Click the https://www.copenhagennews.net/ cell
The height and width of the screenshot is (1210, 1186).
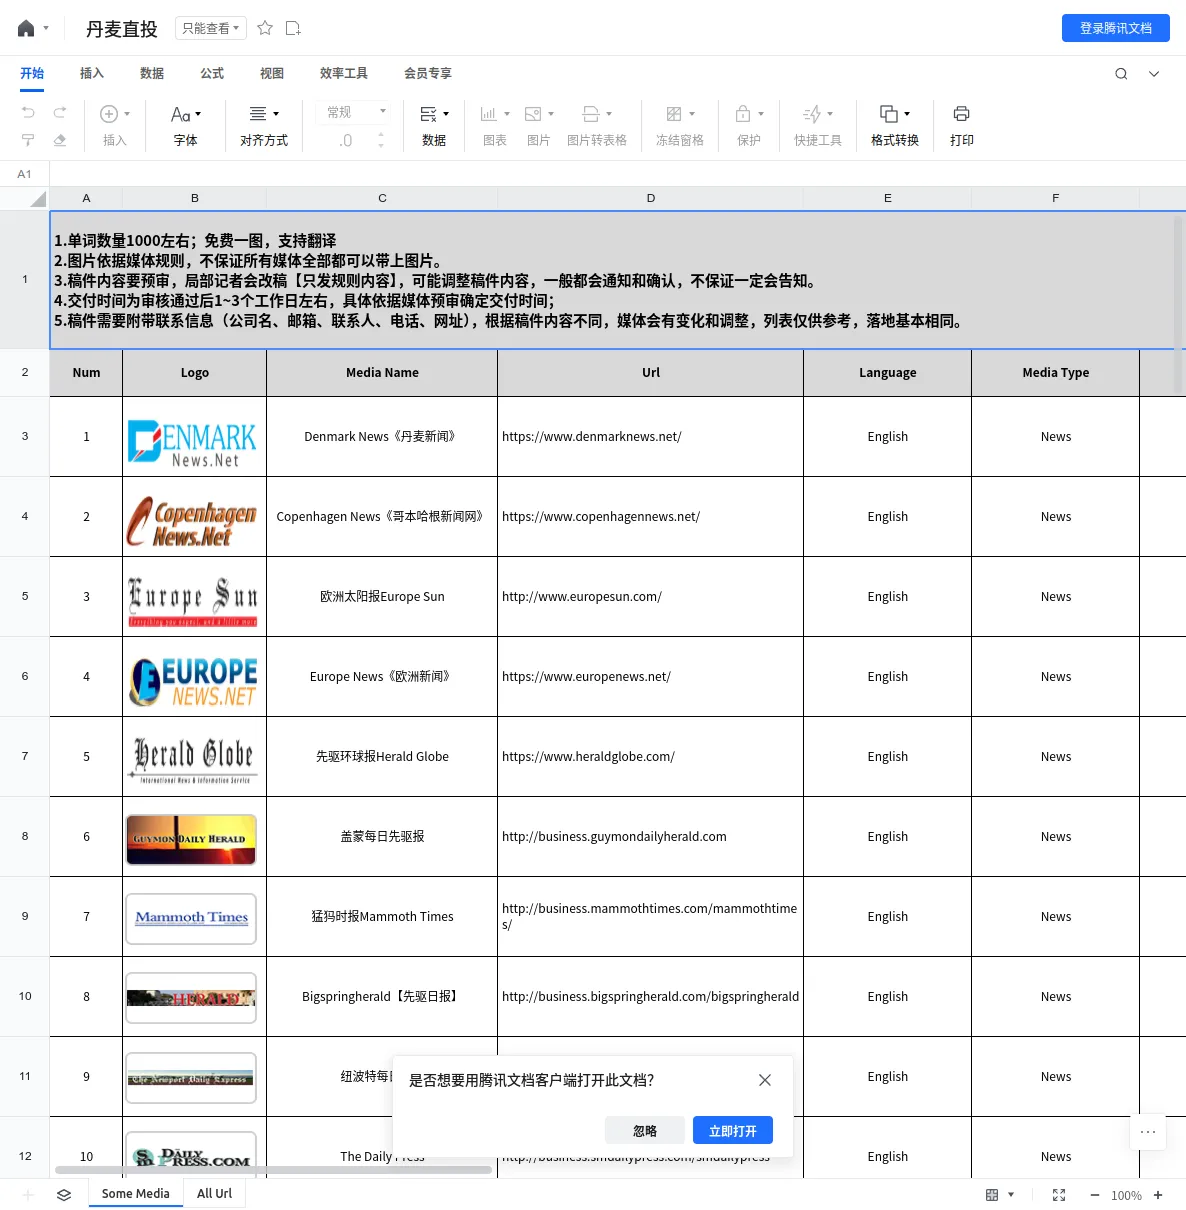click(650, 516)
